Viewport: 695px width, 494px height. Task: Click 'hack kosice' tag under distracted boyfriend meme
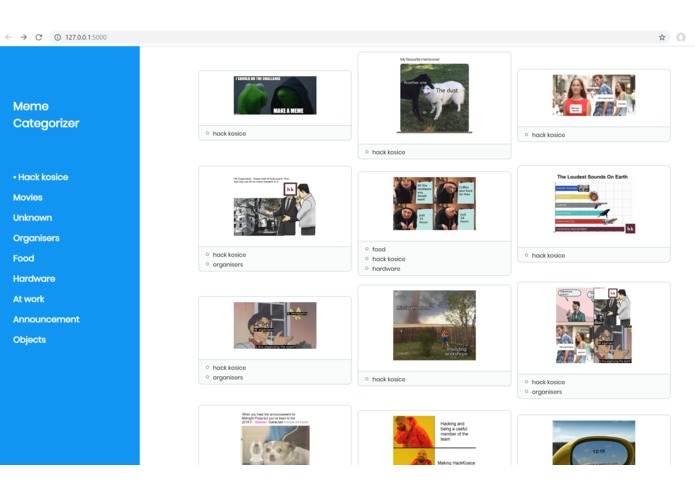click(548, 135)
